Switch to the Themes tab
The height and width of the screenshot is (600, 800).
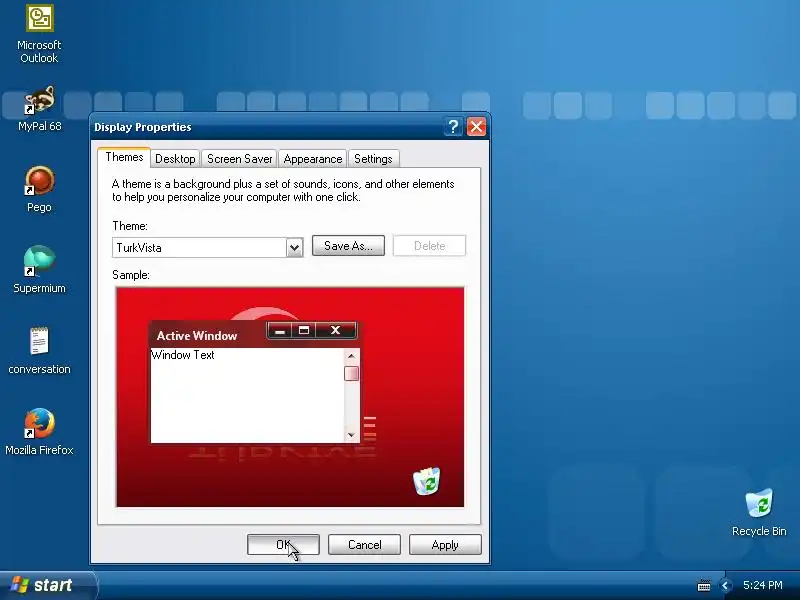coord(124,157)
